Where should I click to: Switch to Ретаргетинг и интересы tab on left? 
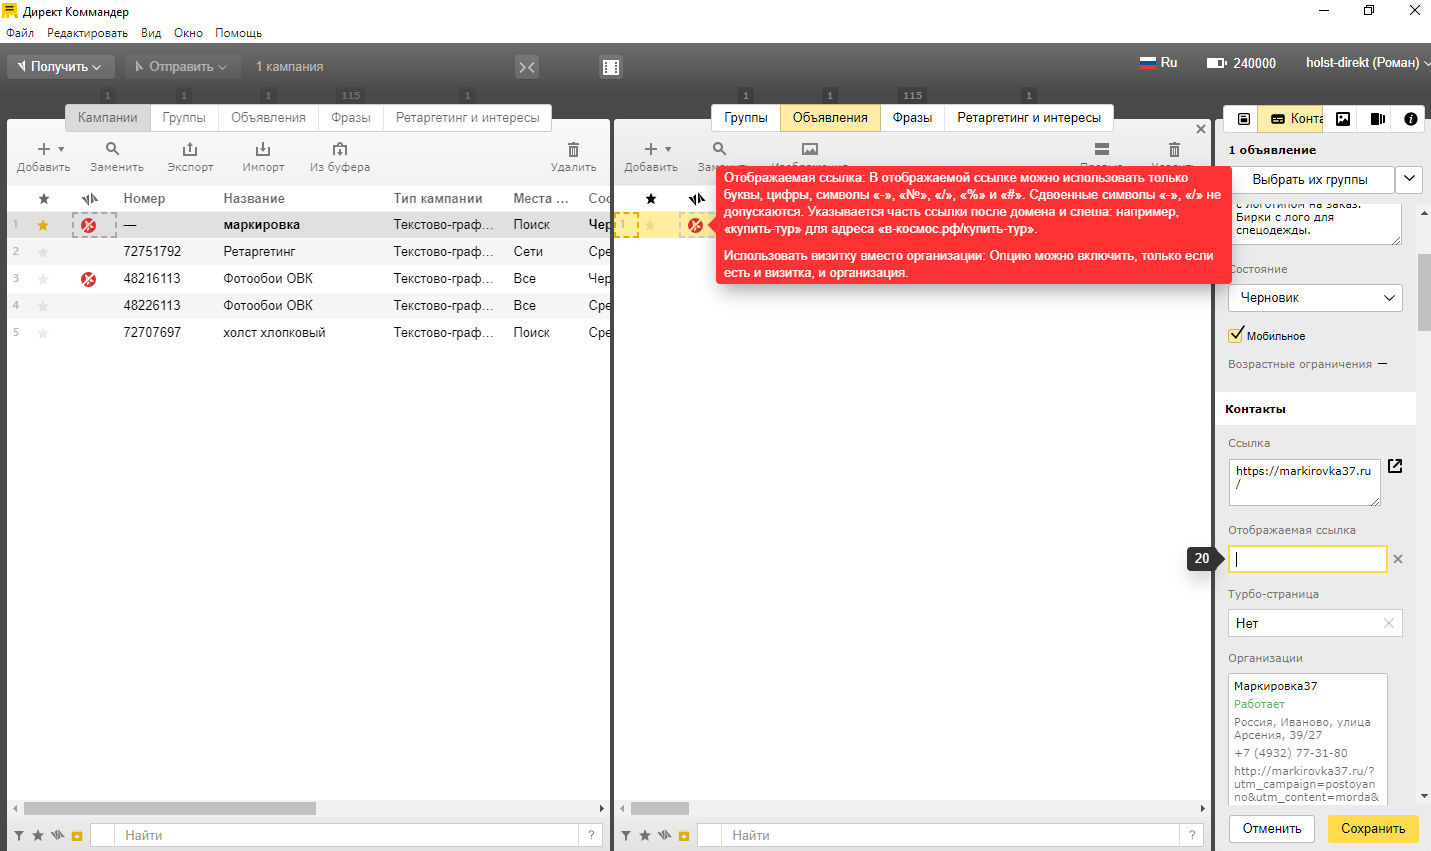pos(467,118)
